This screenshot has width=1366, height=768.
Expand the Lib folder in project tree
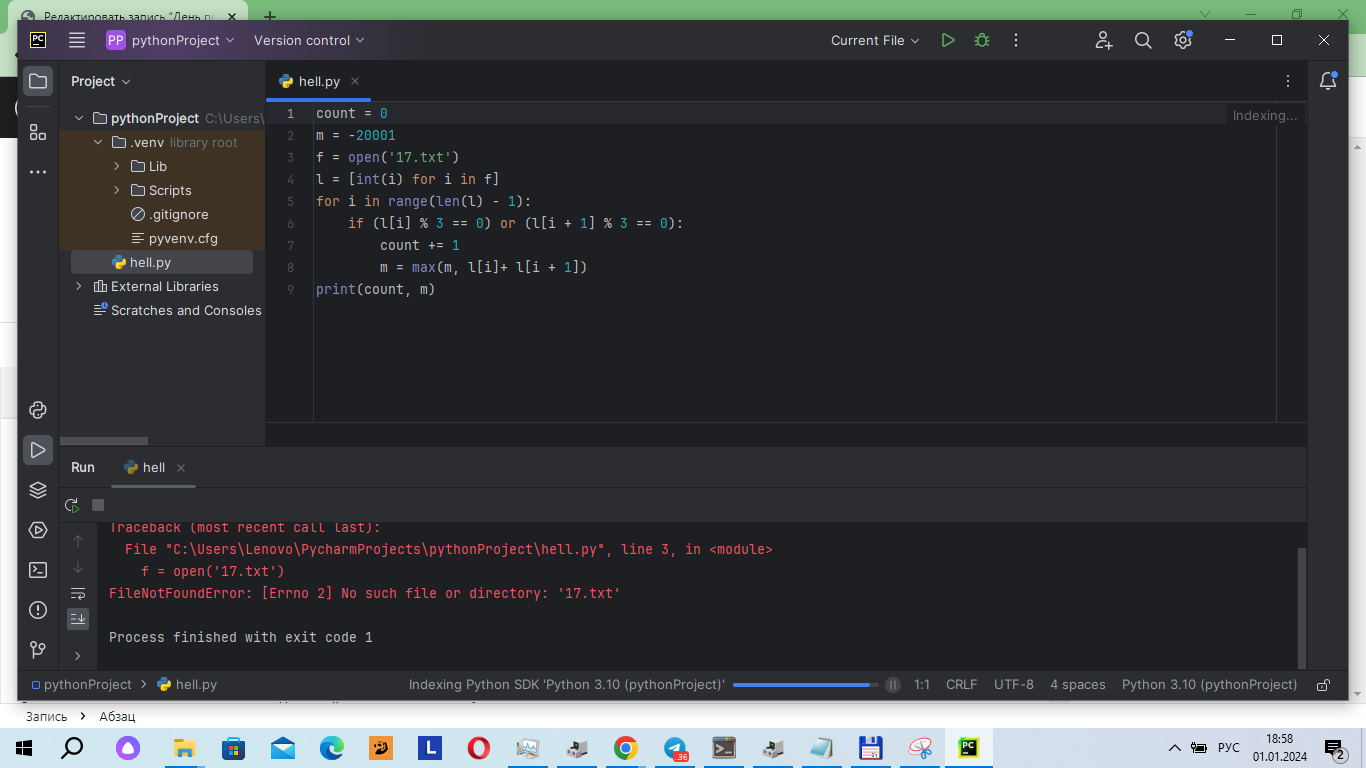[x=117, y=166]
